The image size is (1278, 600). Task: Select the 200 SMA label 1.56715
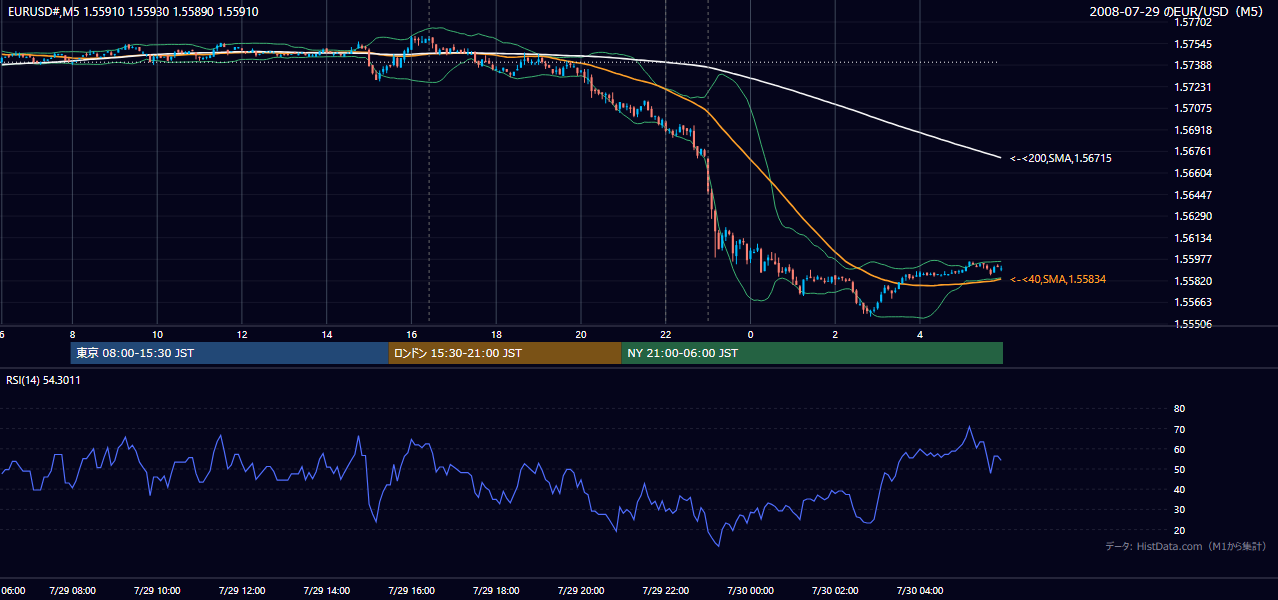coord(1060,158)
